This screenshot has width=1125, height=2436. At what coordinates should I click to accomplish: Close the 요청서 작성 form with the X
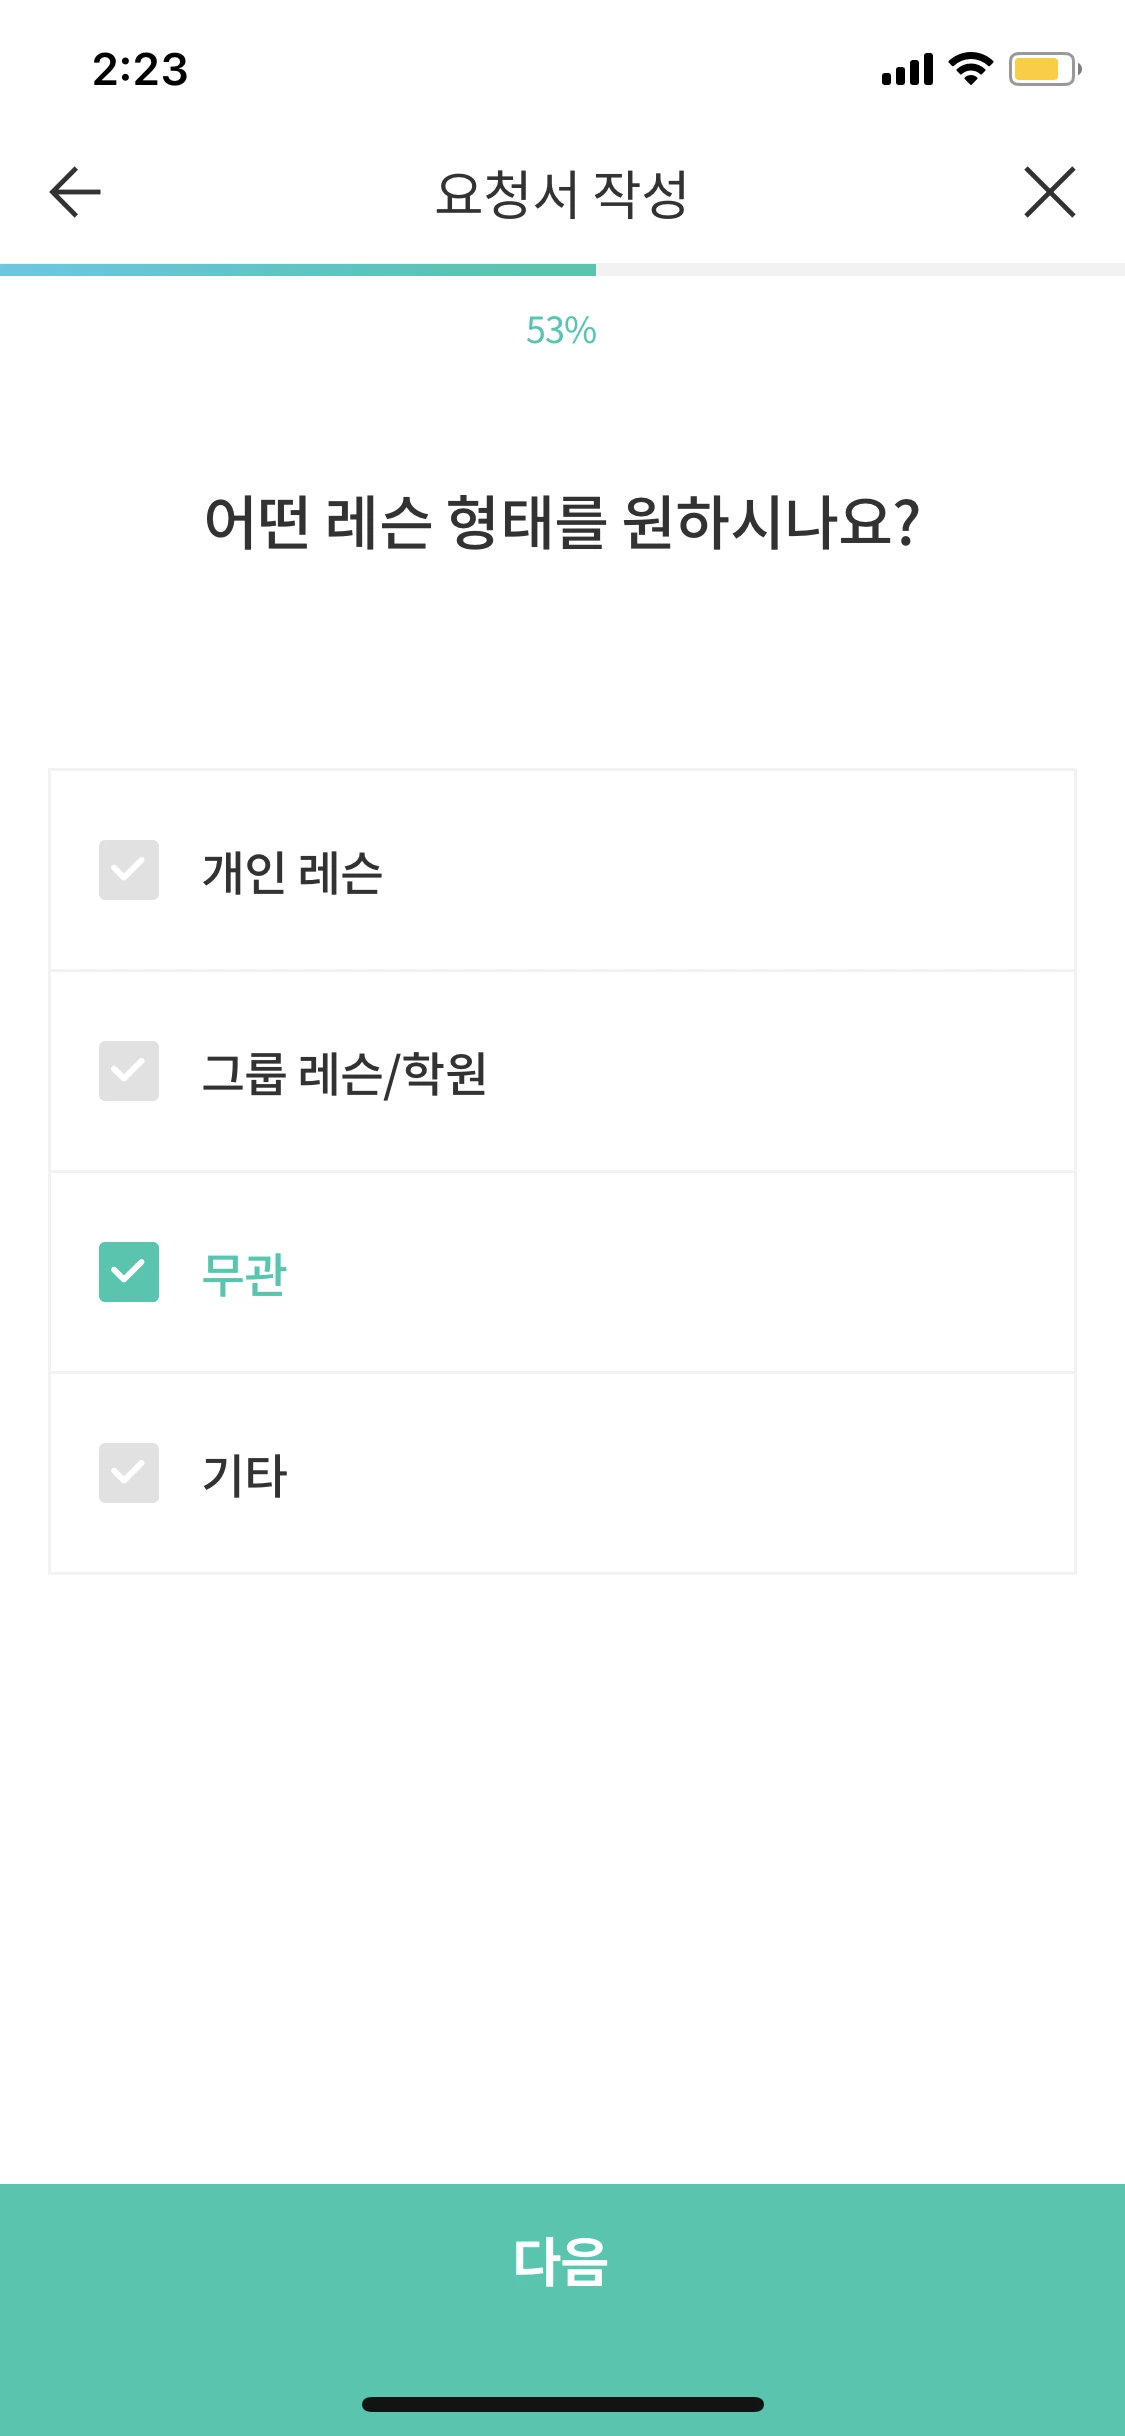point(1051,193)
